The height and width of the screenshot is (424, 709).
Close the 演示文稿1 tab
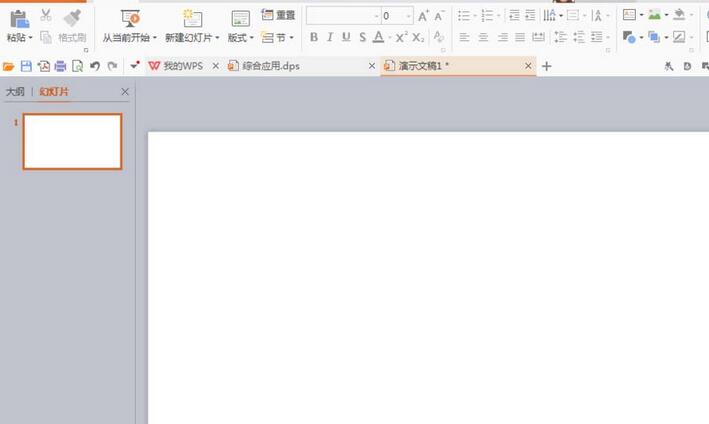[528, 66]
